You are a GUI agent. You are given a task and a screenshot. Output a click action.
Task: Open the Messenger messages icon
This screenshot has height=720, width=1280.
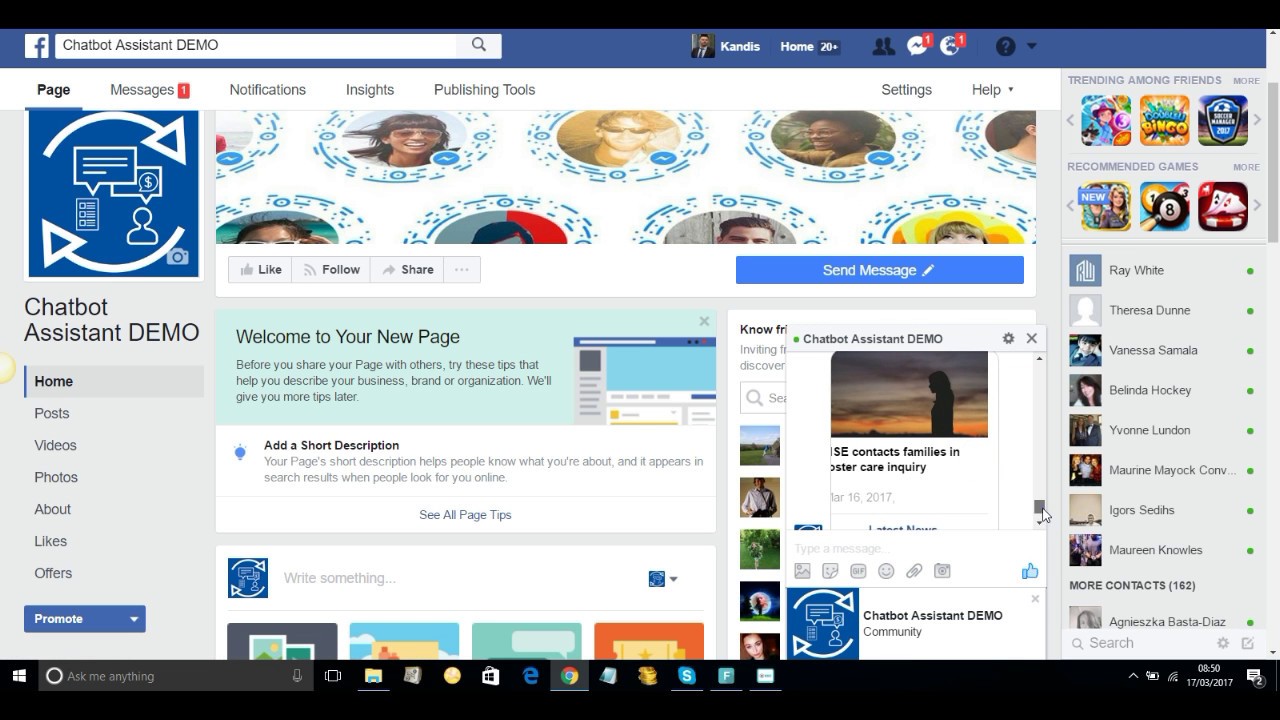click(917, 46)
